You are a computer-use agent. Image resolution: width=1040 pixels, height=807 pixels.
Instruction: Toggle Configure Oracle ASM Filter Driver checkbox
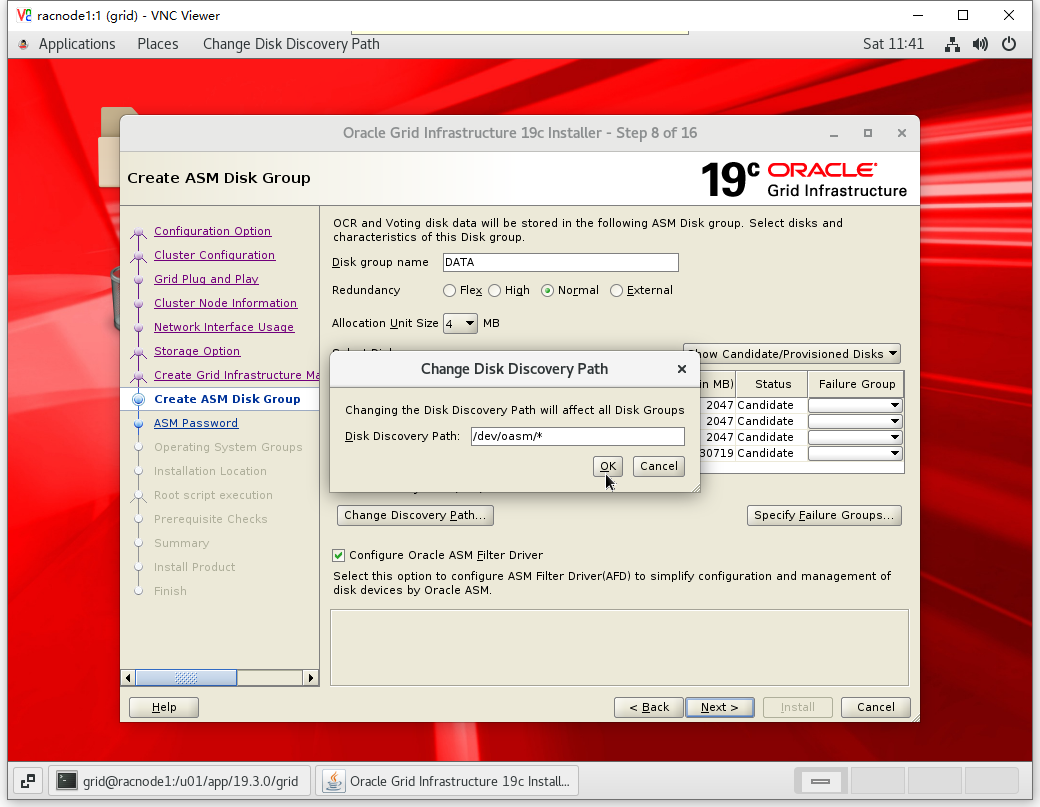click(x=339, y=555)
